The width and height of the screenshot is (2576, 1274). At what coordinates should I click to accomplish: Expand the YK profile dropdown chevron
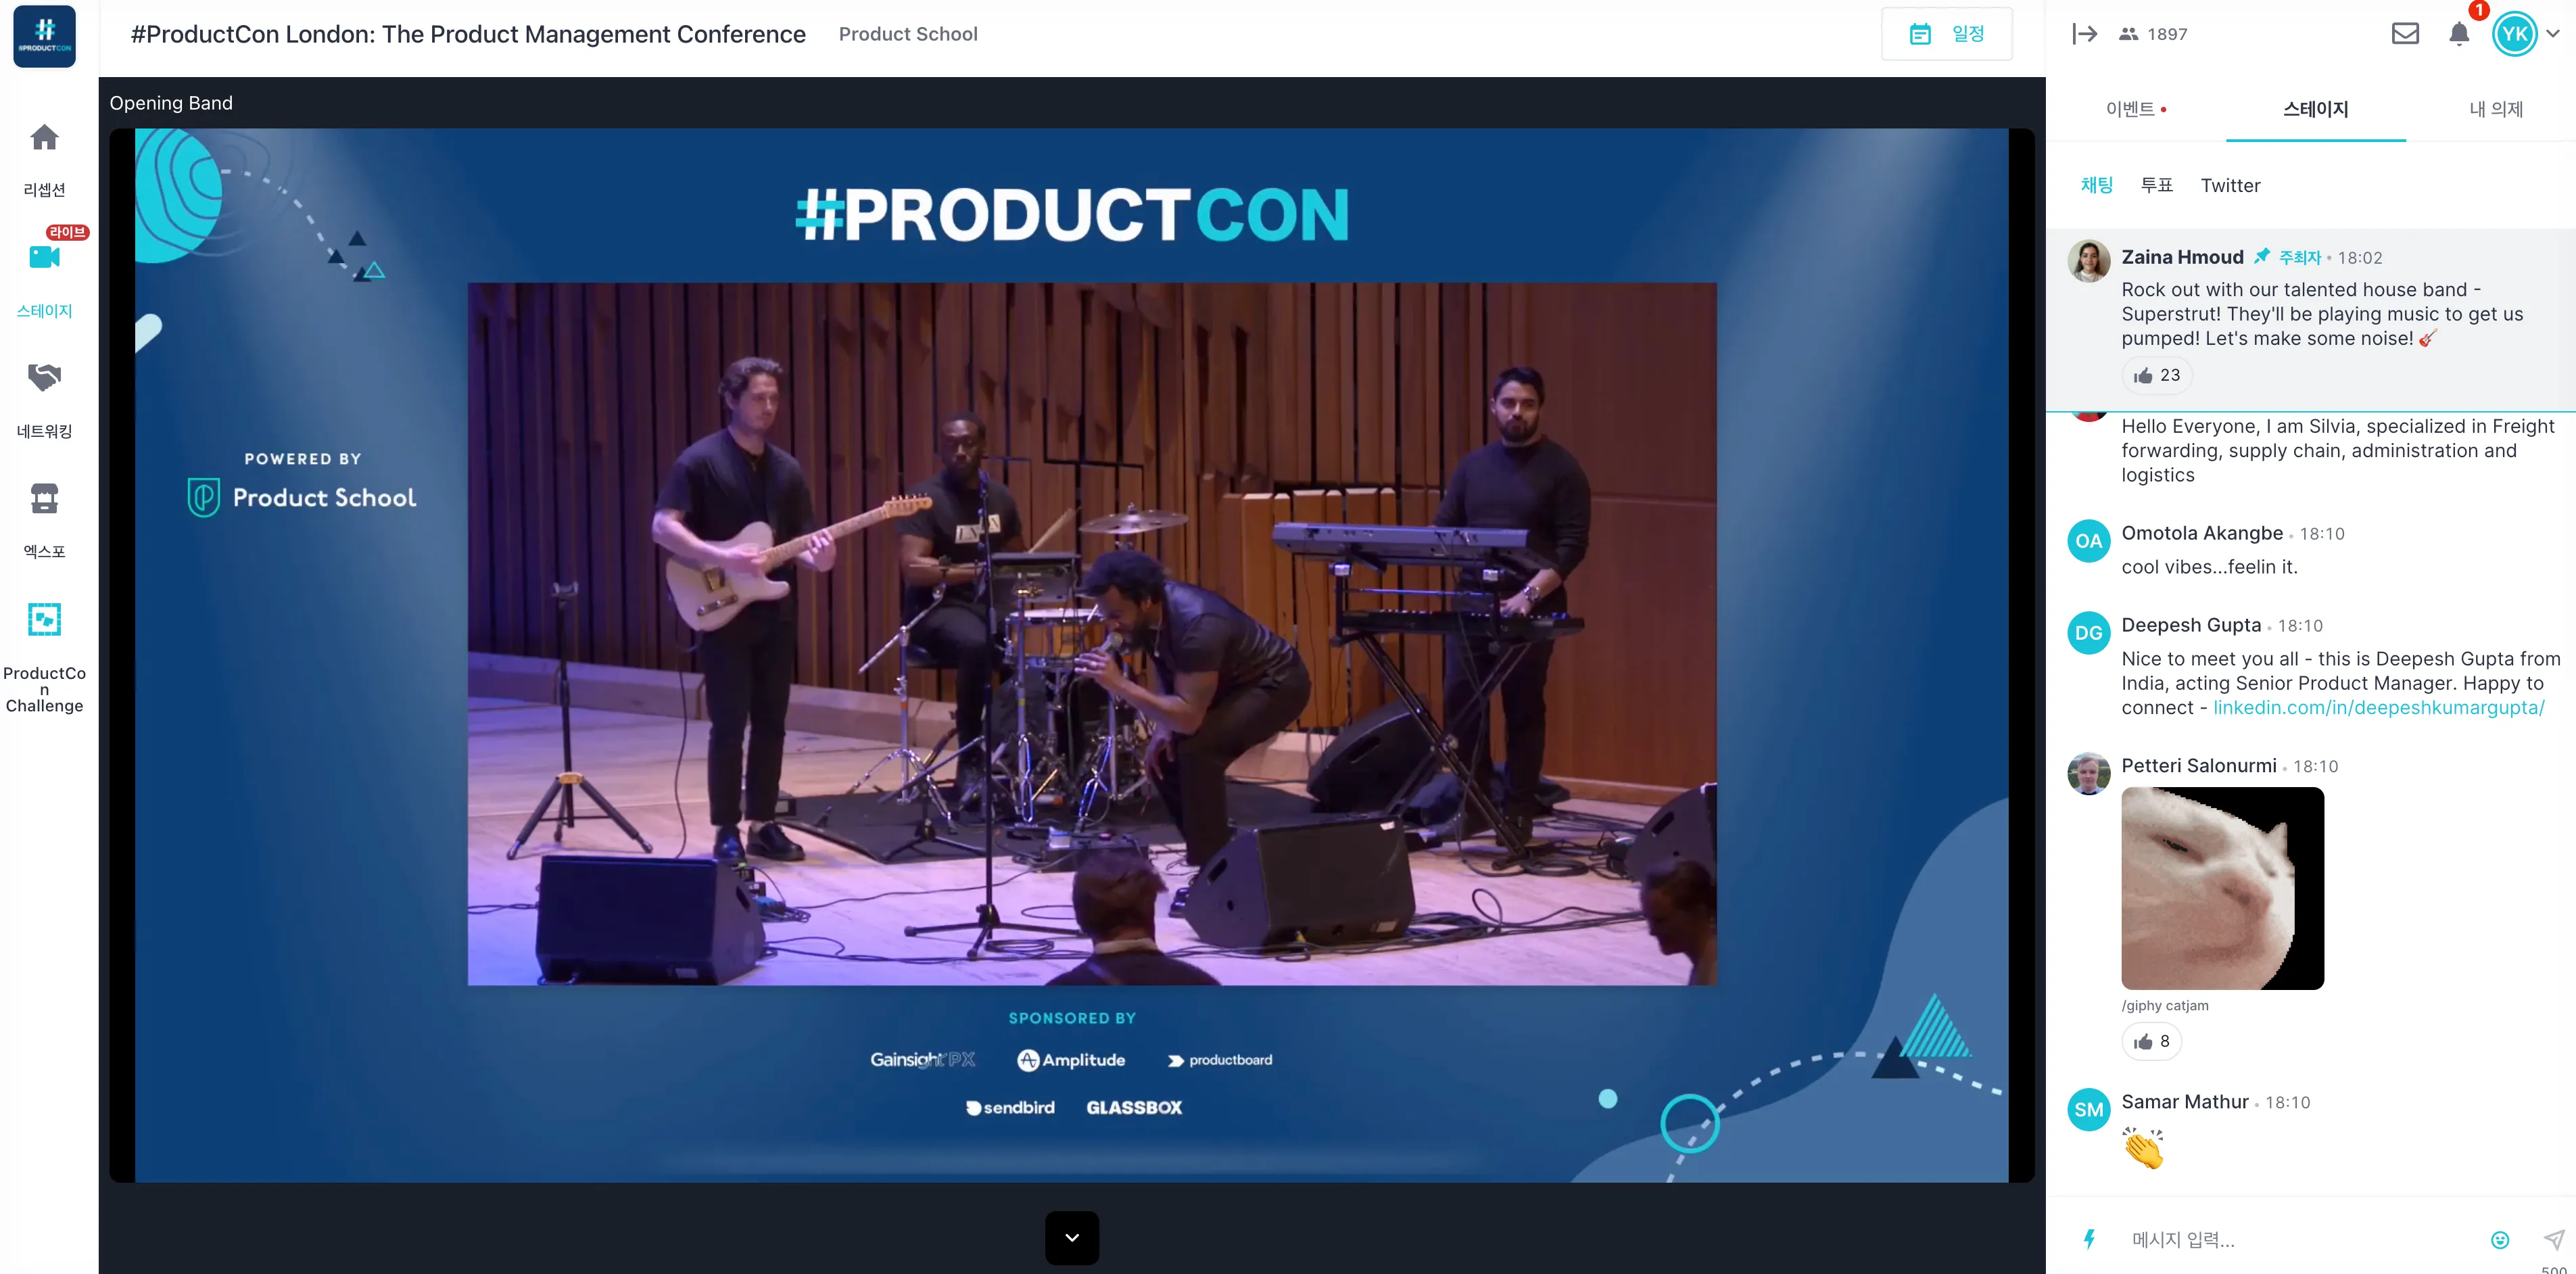pyautogui.click(x=2553, y=34)
